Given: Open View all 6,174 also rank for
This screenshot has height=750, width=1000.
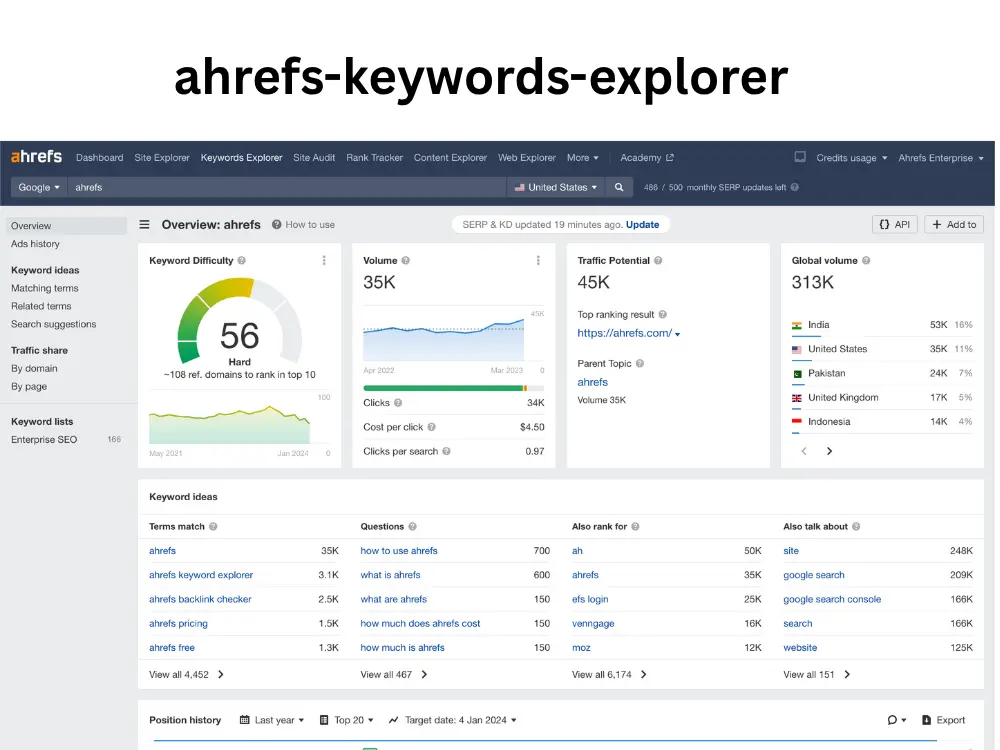Looking at the screenshot, I should click(x=609, y=675).
